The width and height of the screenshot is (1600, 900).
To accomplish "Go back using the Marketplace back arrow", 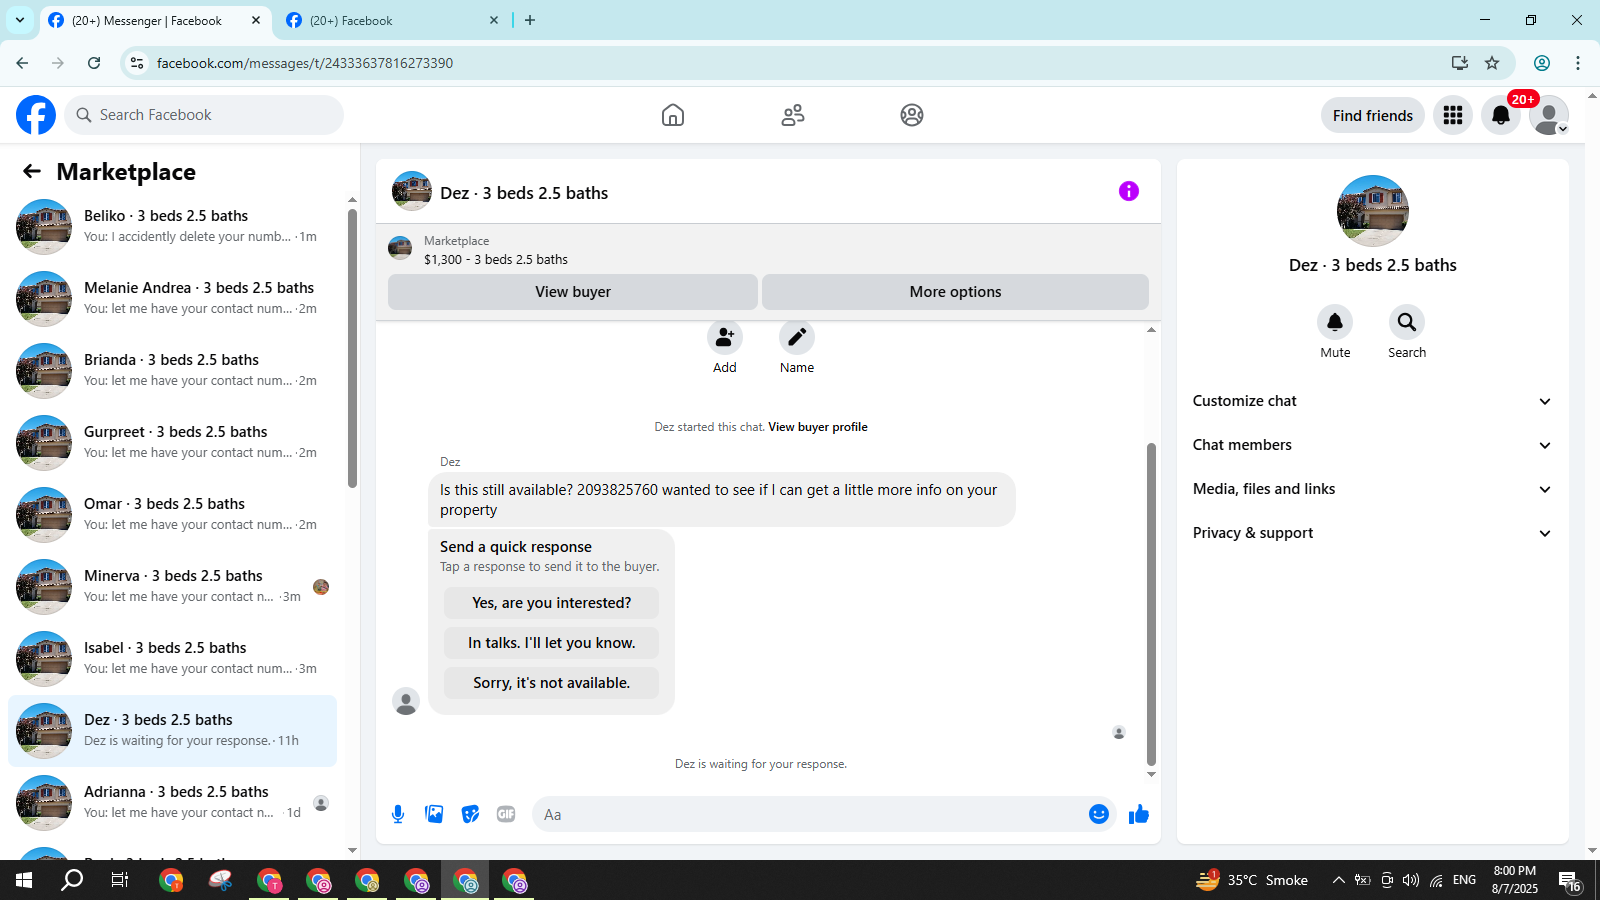I will point(32,171).
